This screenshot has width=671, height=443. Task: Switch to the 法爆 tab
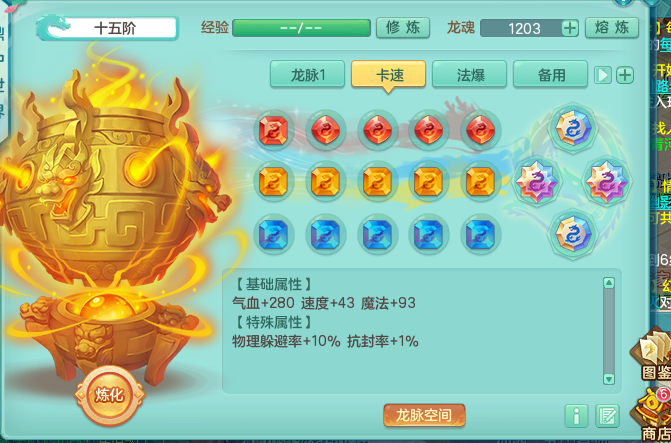click(x=469, y=74)
